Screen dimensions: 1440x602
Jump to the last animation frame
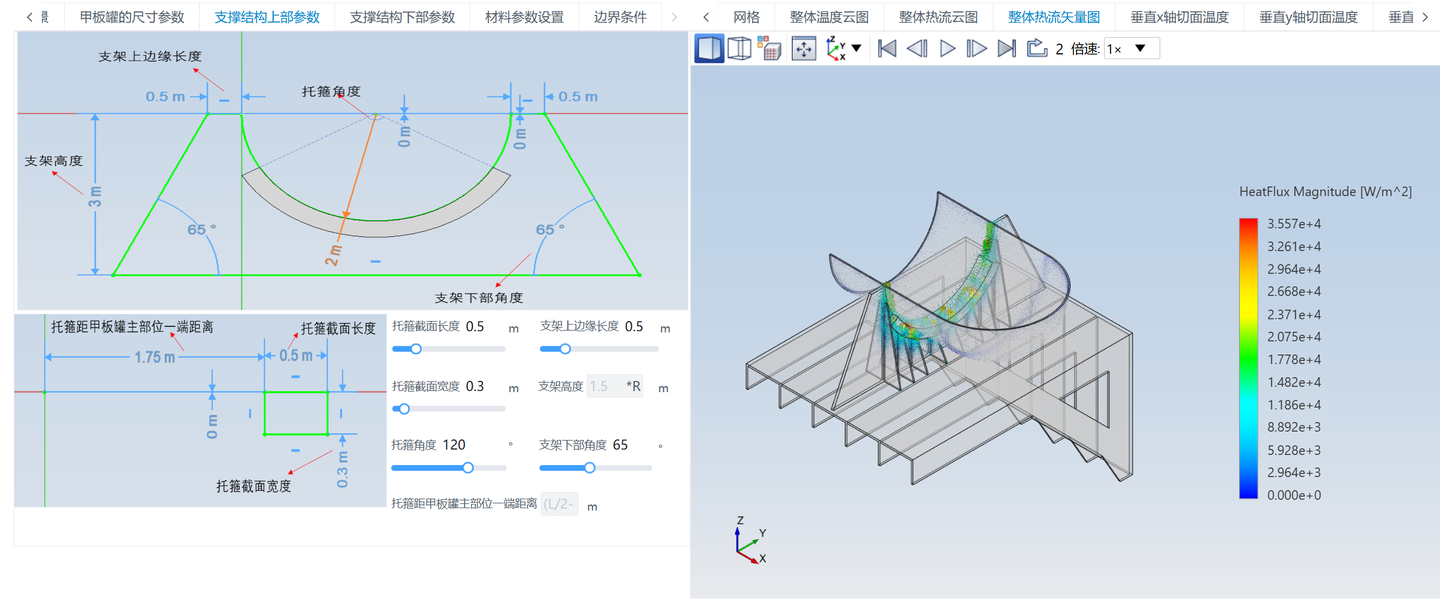pyautogui.click(x=1007, y=48)
